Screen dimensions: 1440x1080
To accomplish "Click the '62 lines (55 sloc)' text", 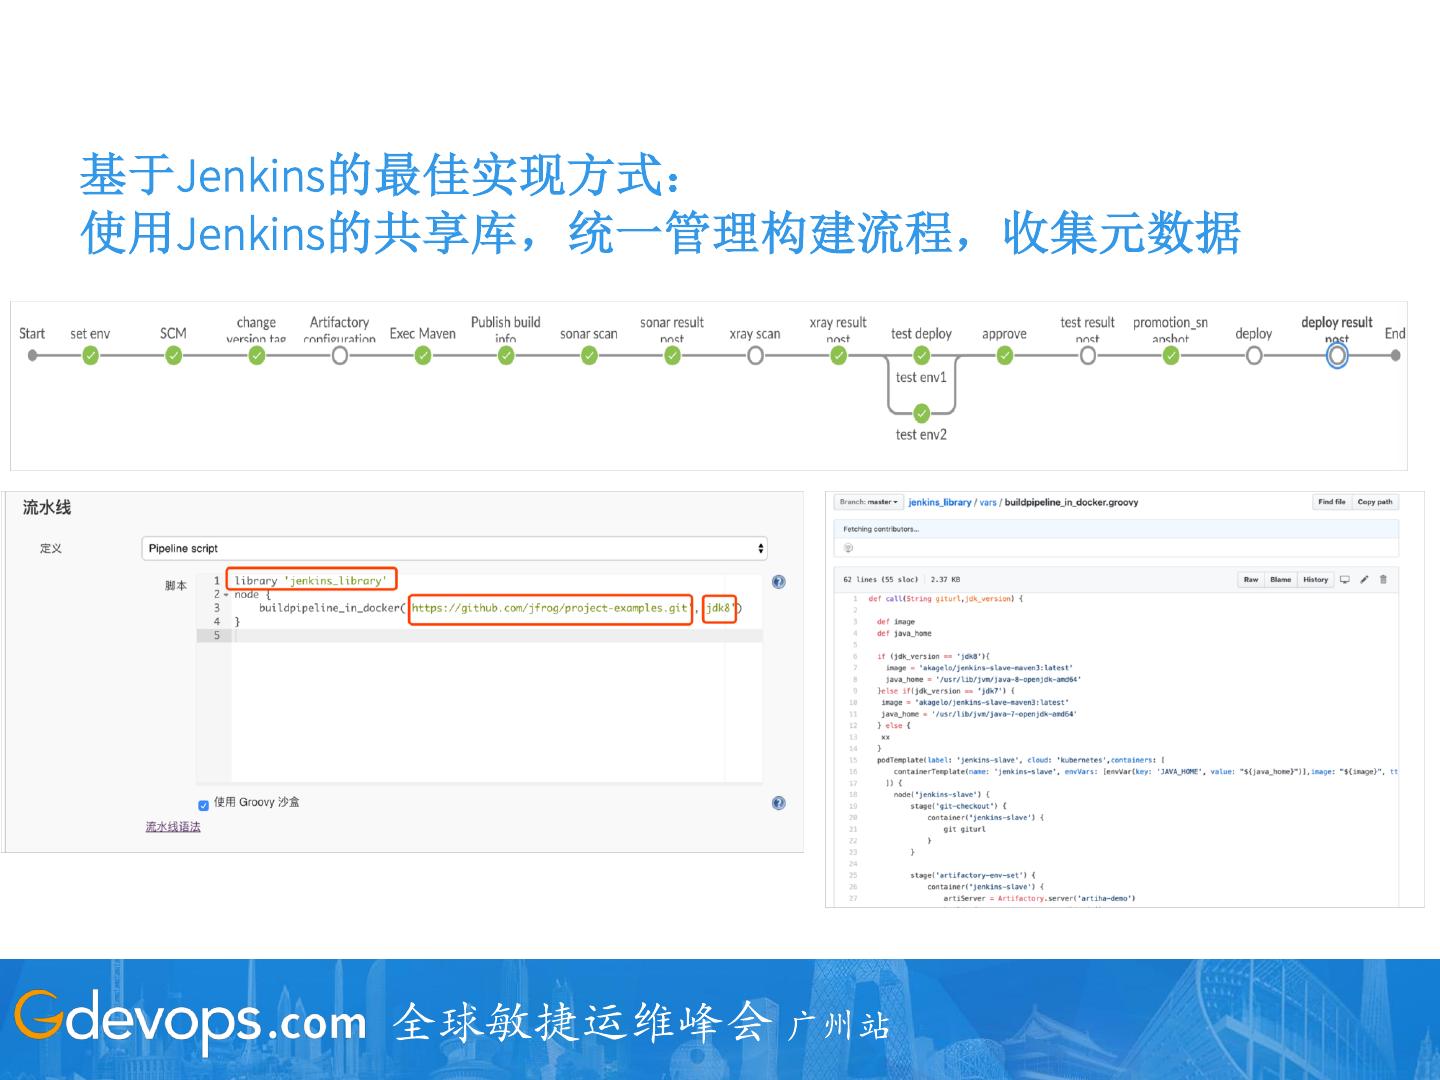I will pyautogui.click(x=880, y=579).
